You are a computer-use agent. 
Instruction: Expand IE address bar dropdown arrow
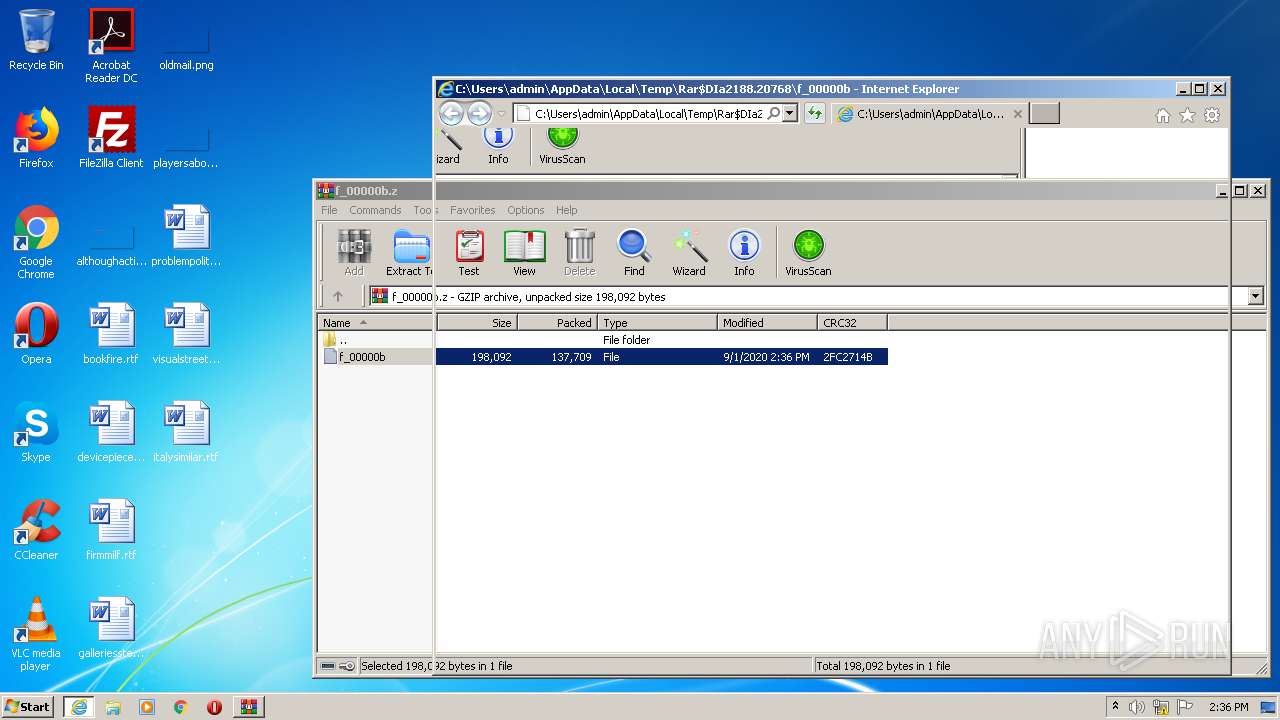tap(790, 114)
